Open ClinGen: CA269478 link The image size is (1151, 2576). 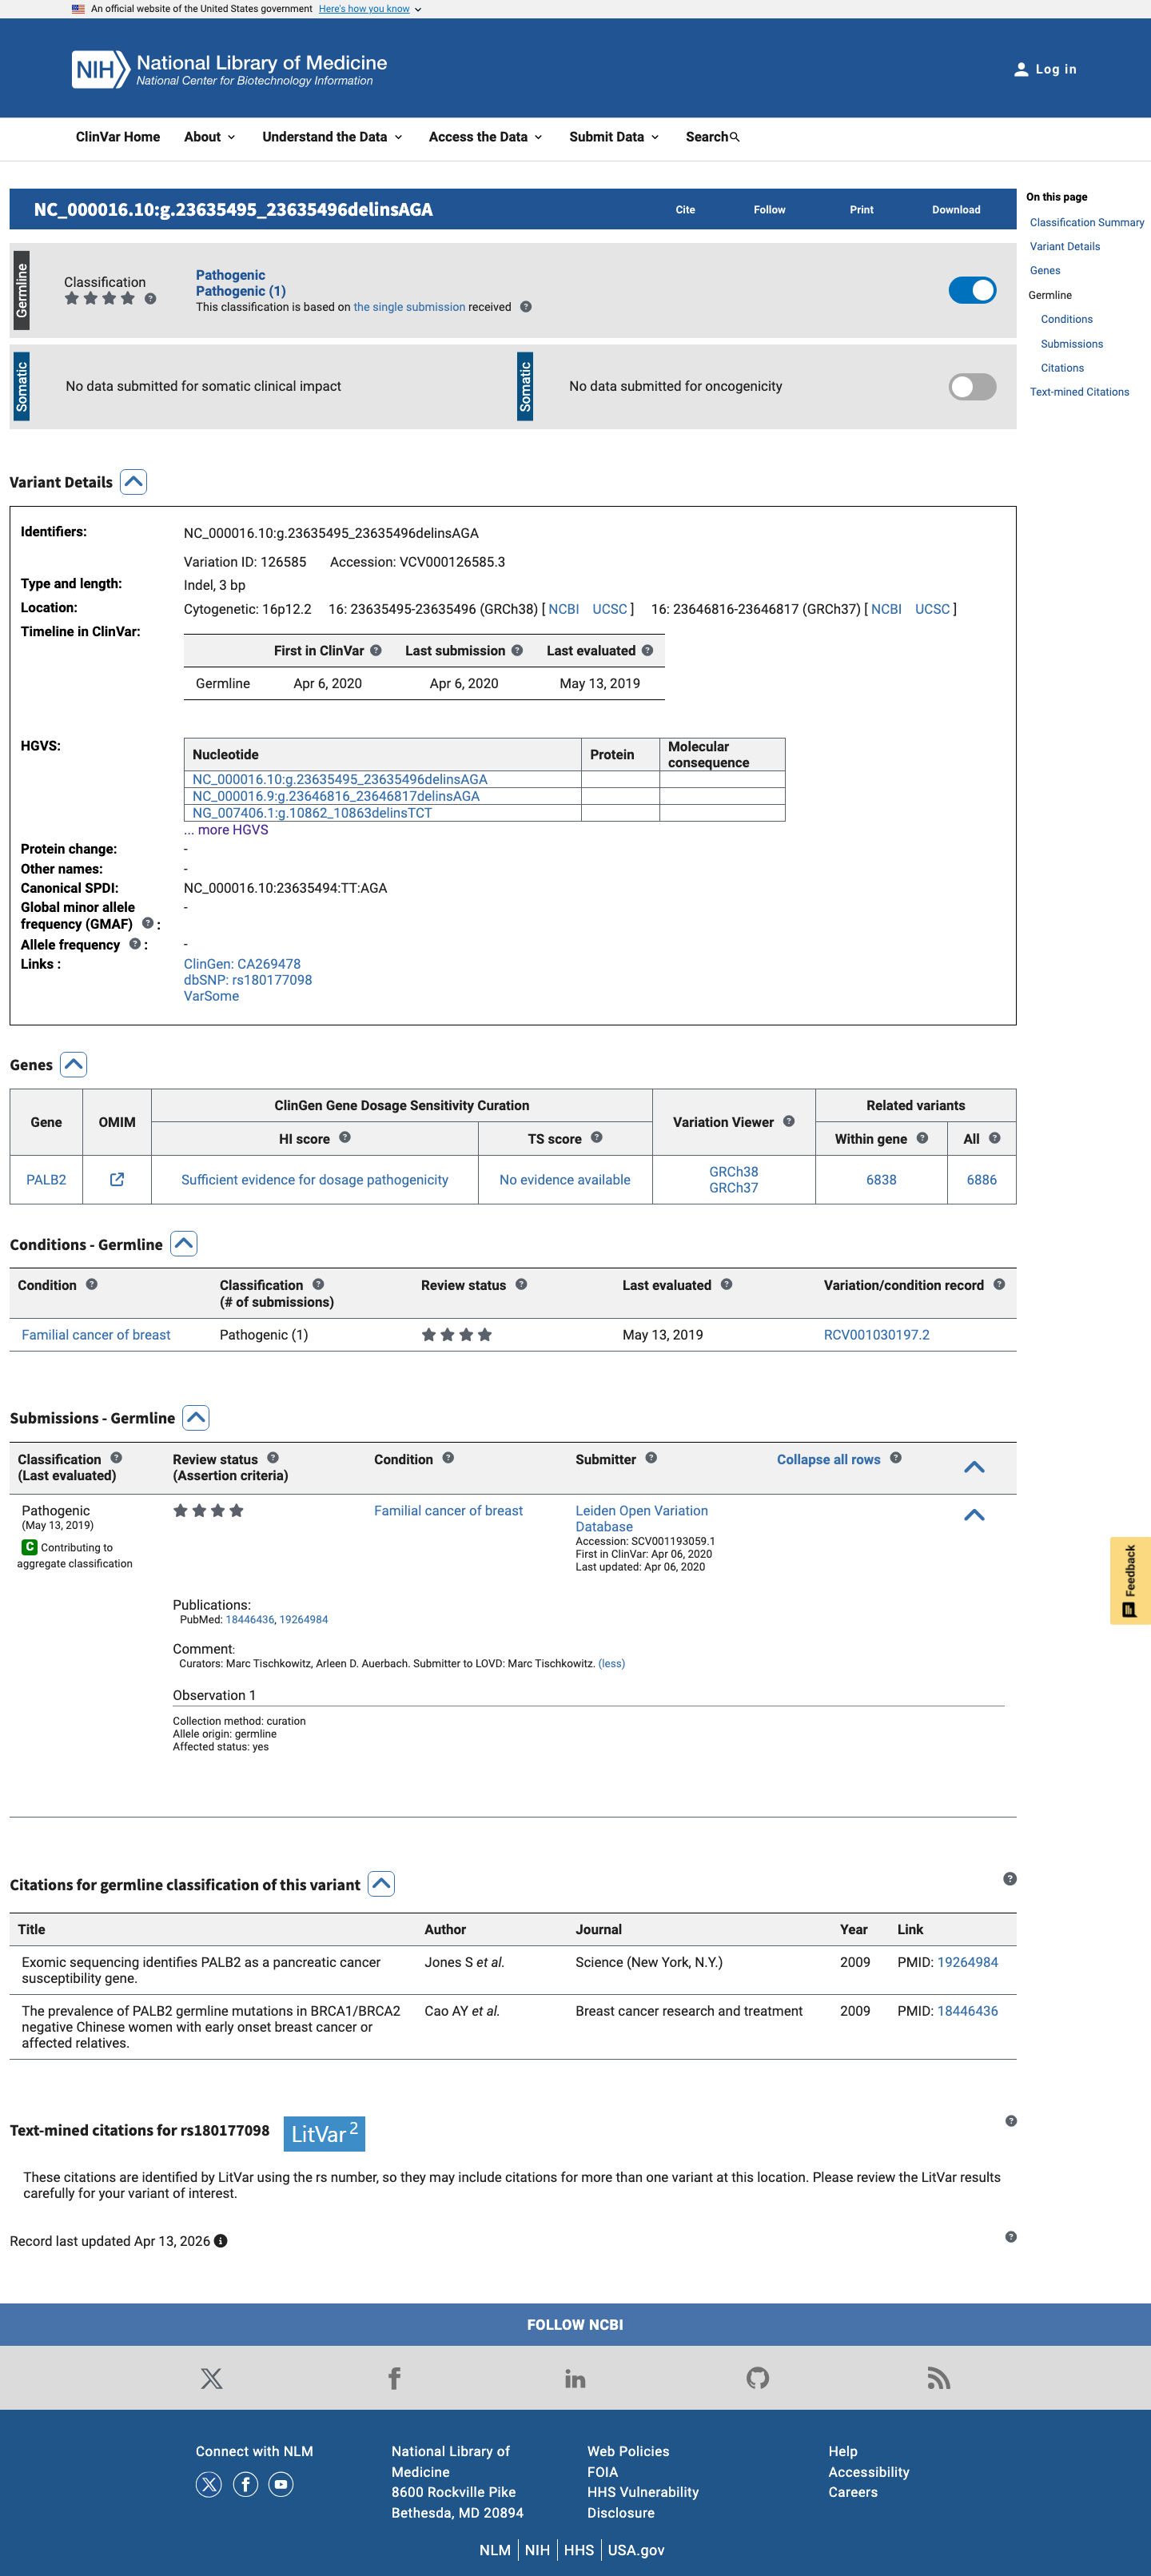tap(242, 964)
